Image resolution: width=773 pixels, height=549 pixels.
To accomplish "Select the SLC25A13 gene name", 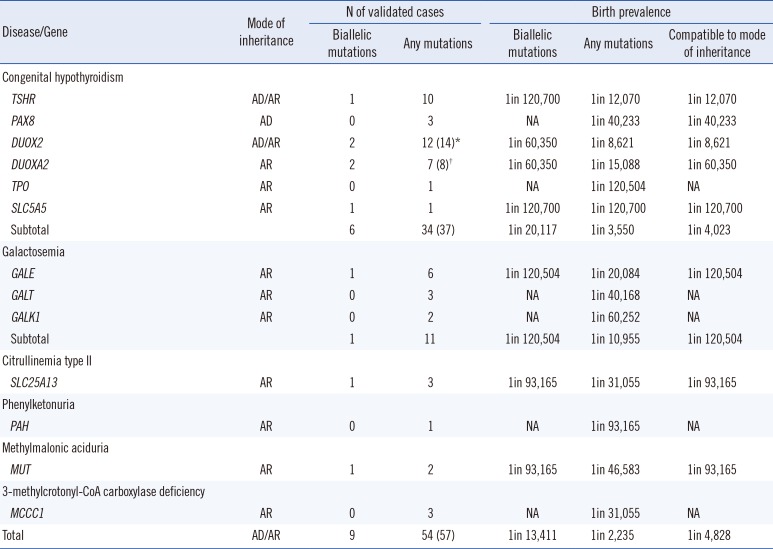I will (38, 386).
